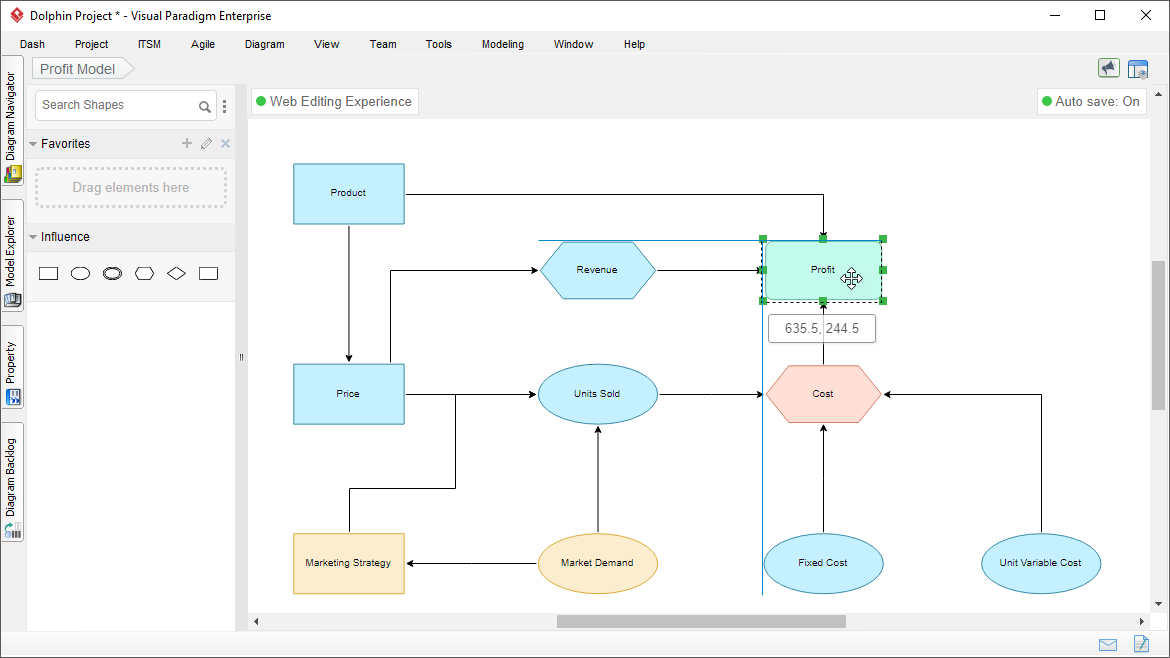
Task: Select the ellipse shape in Influence palette
Action: (x=81, y=274)
